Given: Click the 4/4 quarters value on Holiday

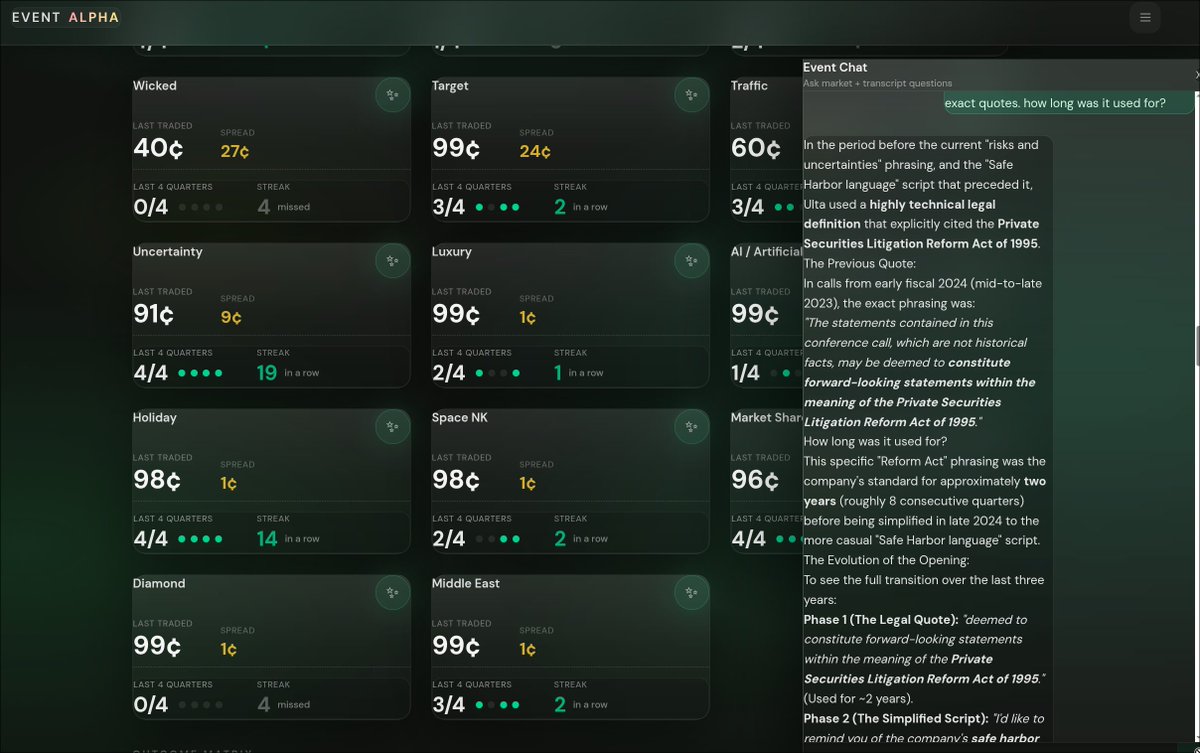Looking at the screenshot, I should 150,539.
